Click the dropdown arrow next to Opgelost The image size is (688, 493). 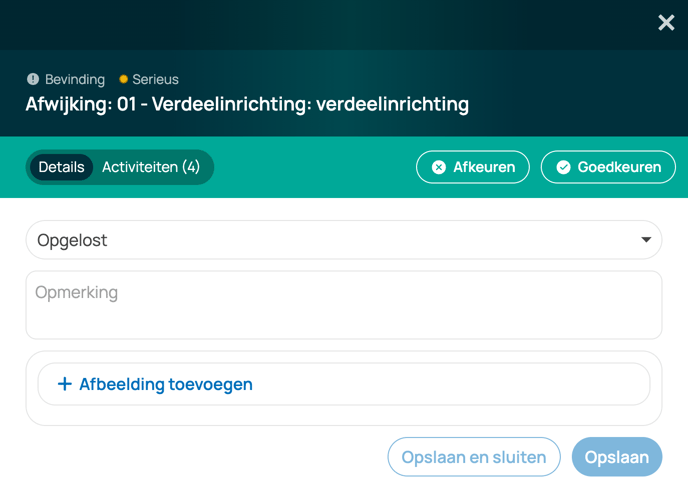(x=646, y=240)
